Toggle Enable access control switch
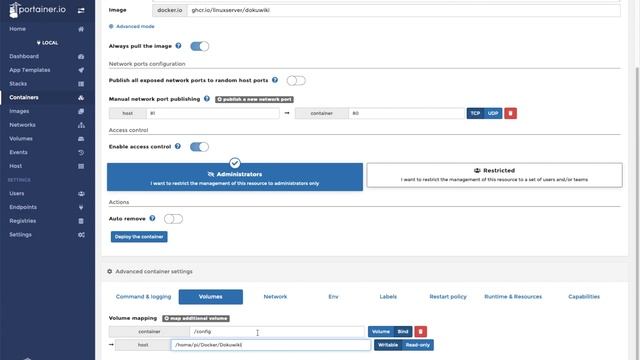This screenshot has height=360, width=640. [199, 147]
